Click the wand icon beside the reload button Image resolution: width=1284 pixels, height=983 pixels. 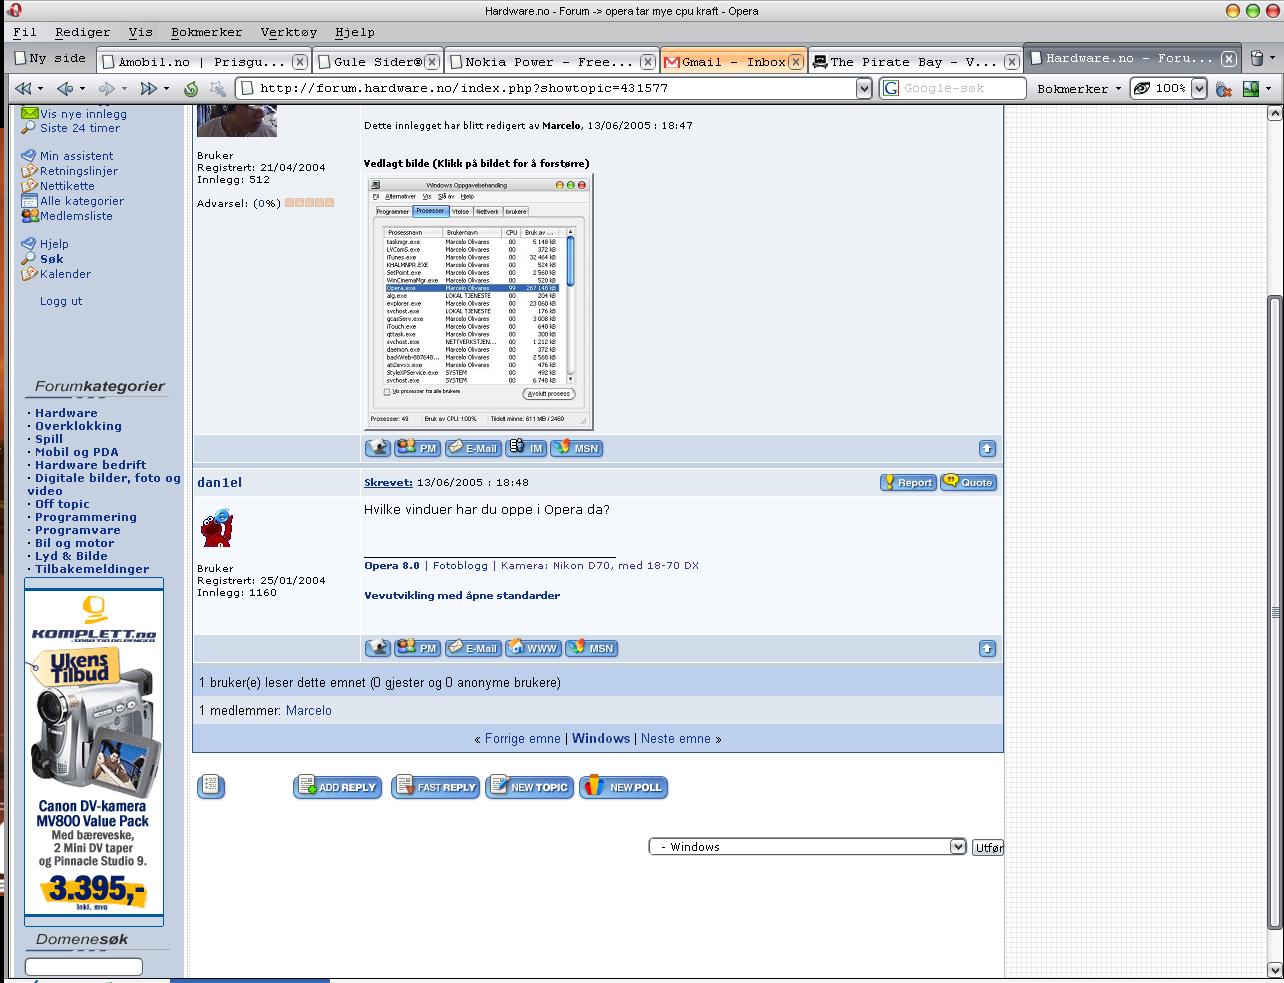point(216,89)
